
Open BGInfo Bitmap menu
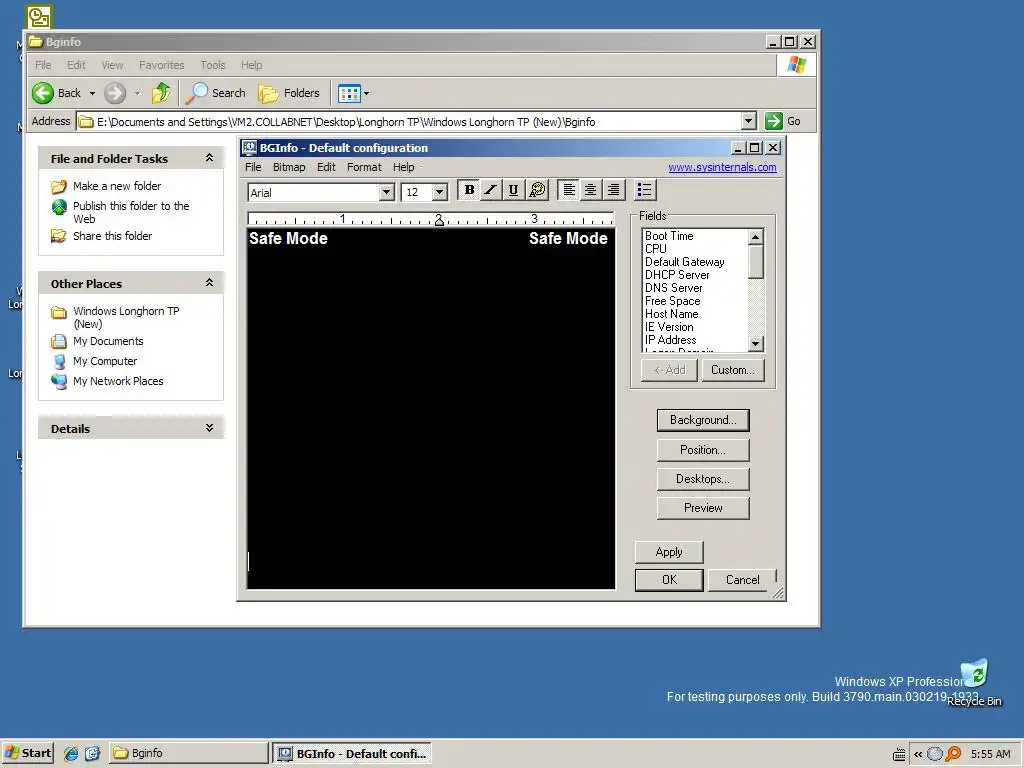289,167
